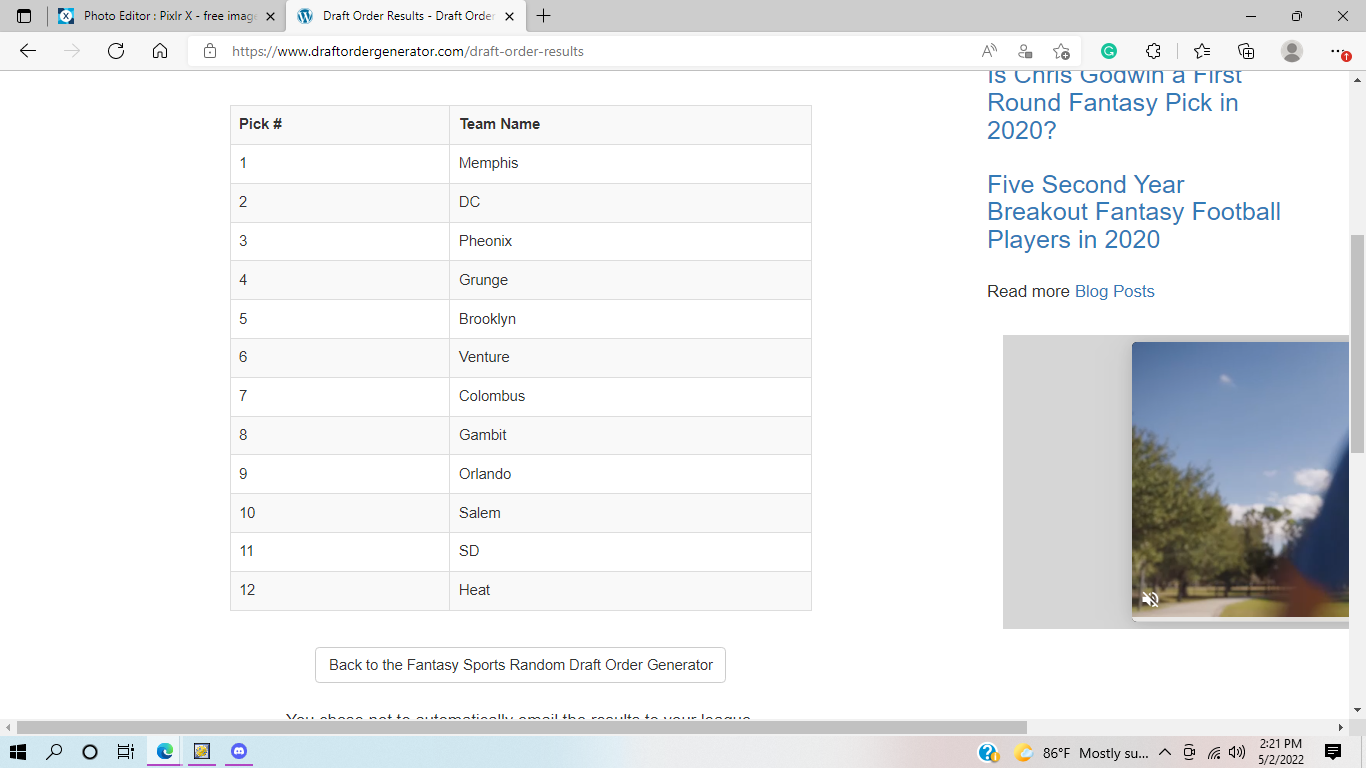The image size is (1366, 768).
Task: Open the browser extensions puzzle icon
Action: click(1153, 51)
